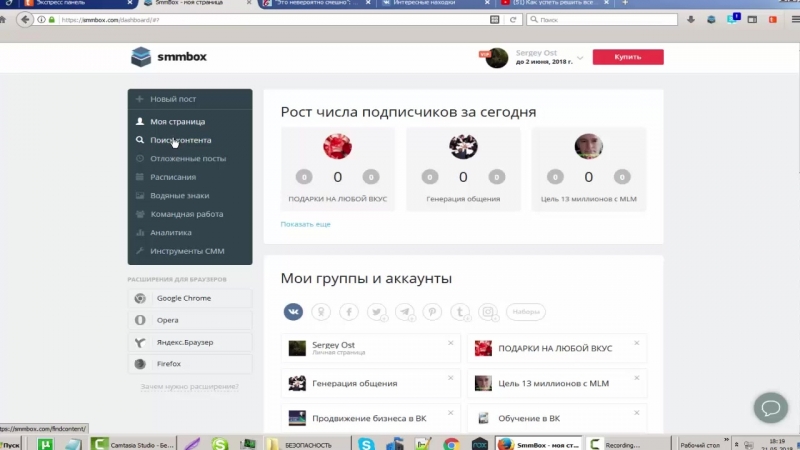The image size is (800, 450).
Task: Open a new browser tab
Action: pyautogui.click(x=625, y=3)
